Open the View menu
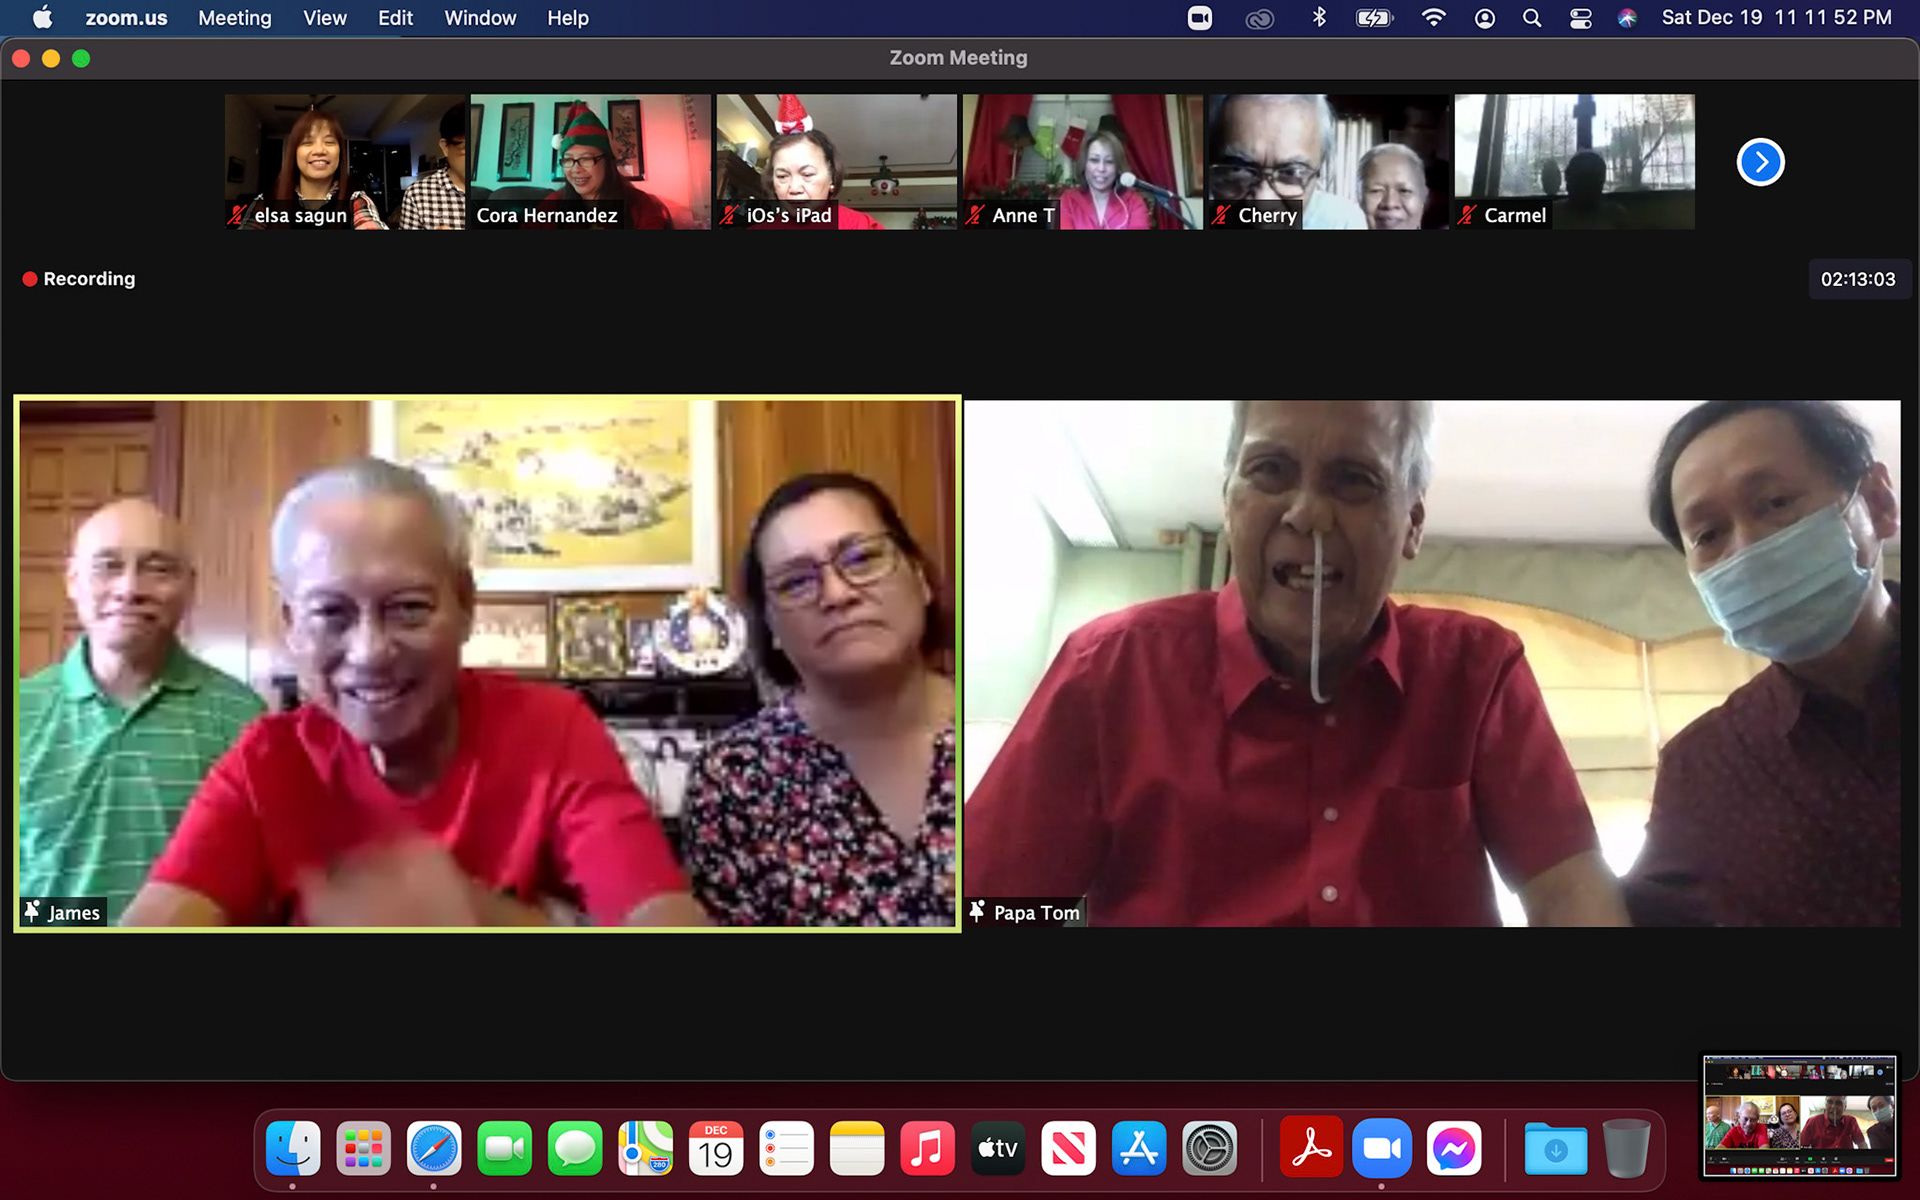 click(324, 18)
